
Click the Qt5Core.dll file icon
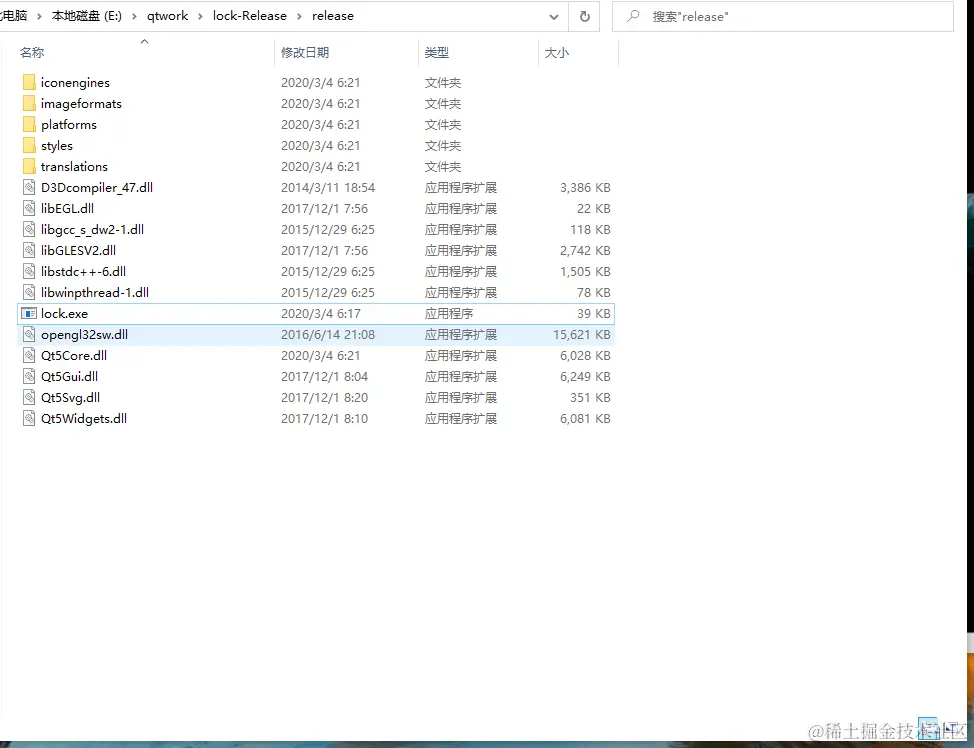pyautogui.click(x=29, y=355)
